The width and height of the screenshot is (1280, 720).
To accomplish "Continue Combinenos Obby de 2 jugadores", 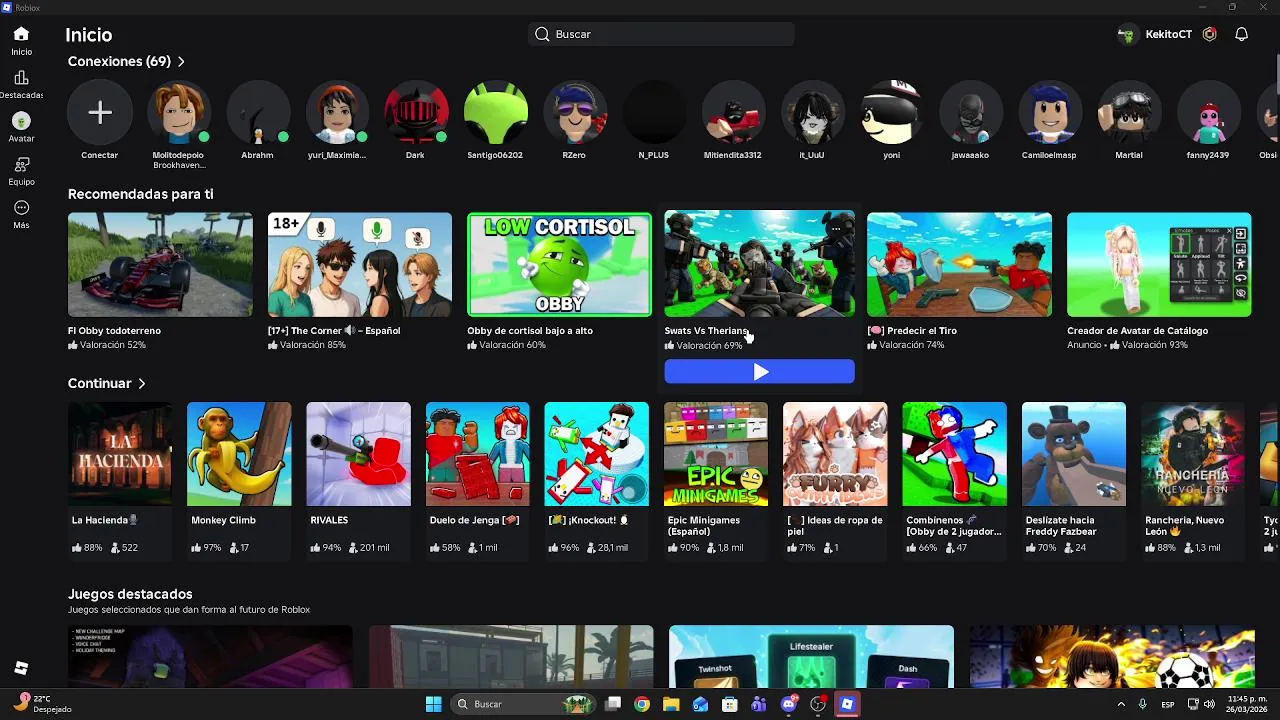I will (x=954, y=454).
